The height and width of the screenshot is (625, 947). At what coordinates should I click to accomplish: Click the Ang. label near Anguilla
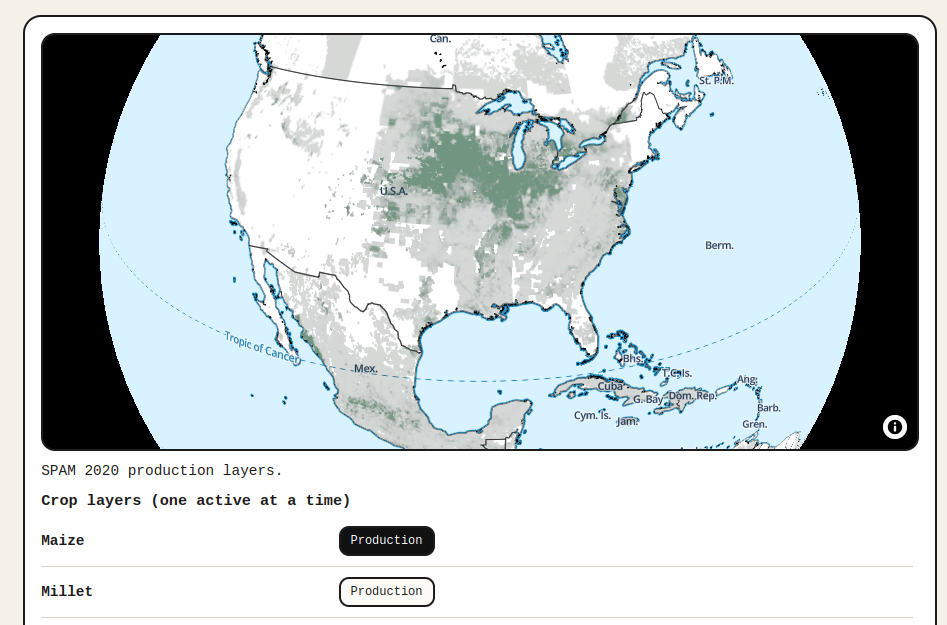click(x=746, y=379)
